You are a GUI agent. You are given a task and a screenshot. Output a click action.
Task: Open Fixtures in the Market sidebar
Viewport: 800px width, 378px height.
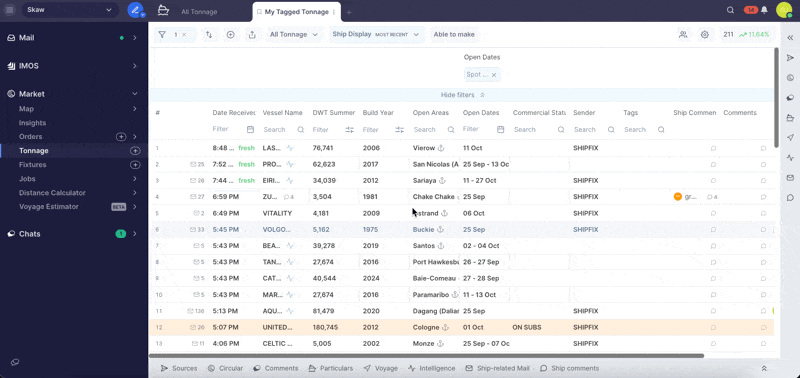(x=33, y=165)
